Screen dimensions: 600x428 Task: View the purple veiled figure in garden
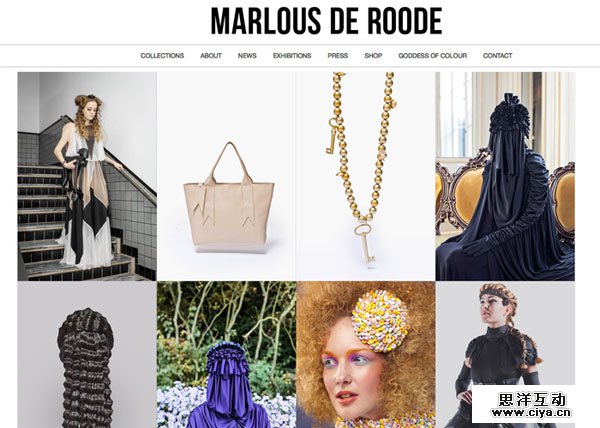click(x=226, y=355)
